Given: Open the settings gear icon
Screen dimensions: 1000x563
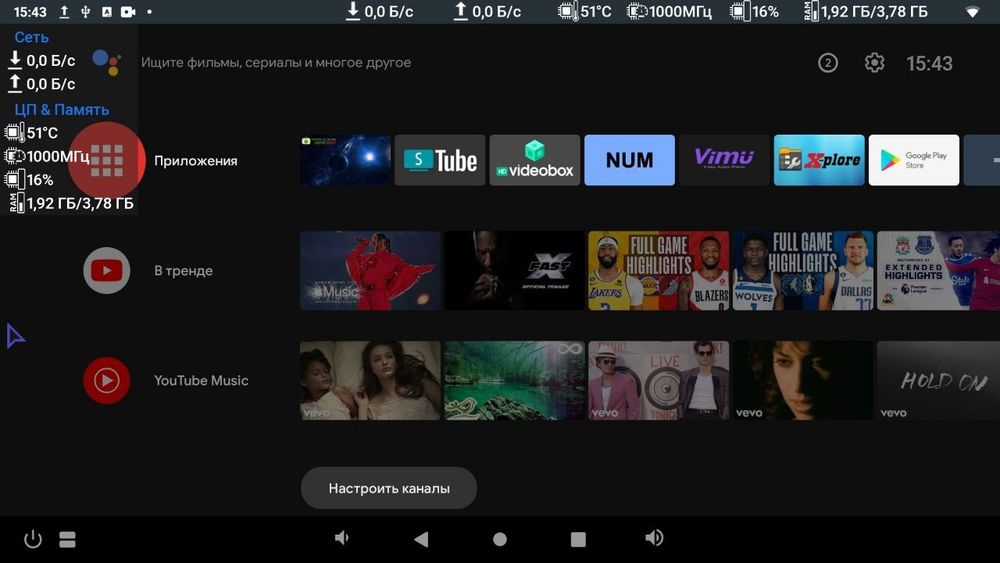Looking at the screenshot, I should coord(874,62).
